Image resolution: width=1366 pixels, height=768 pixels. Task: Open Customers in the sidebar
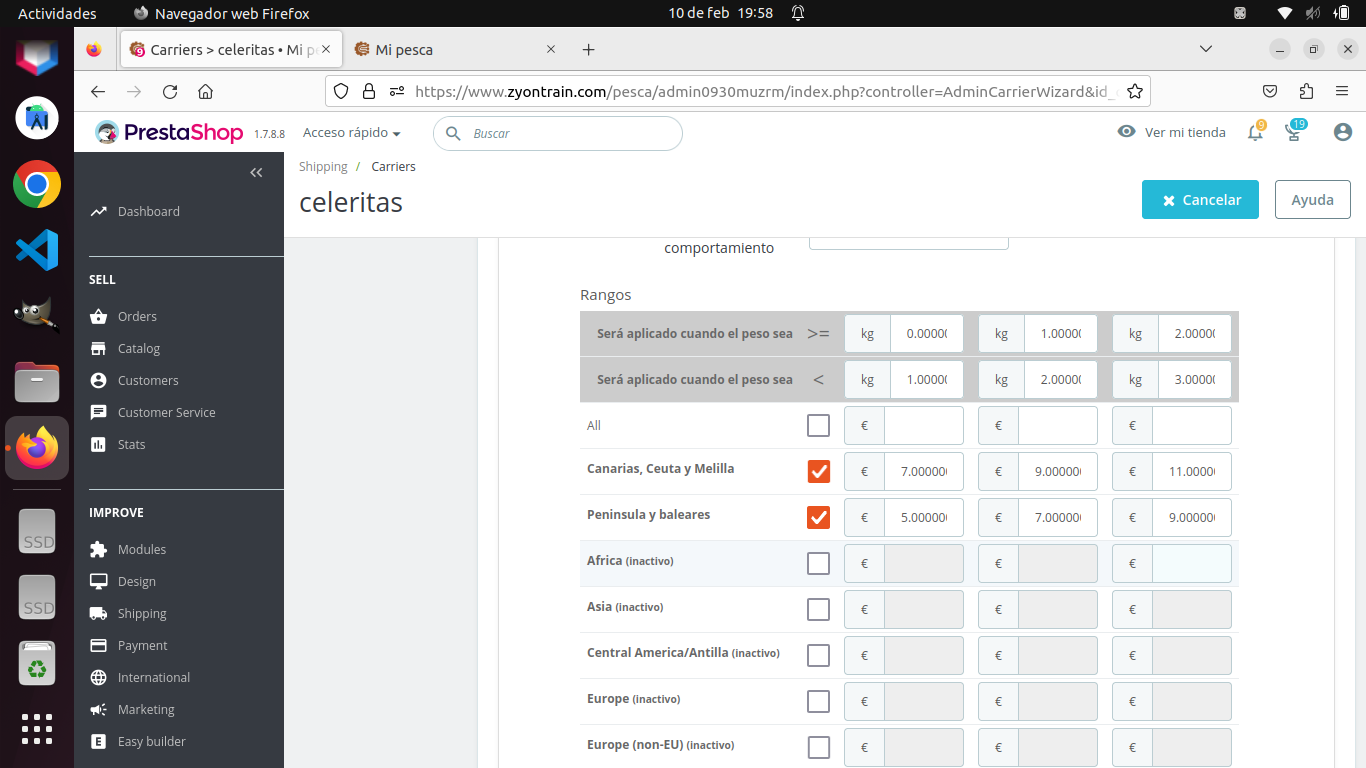[148, 380]
